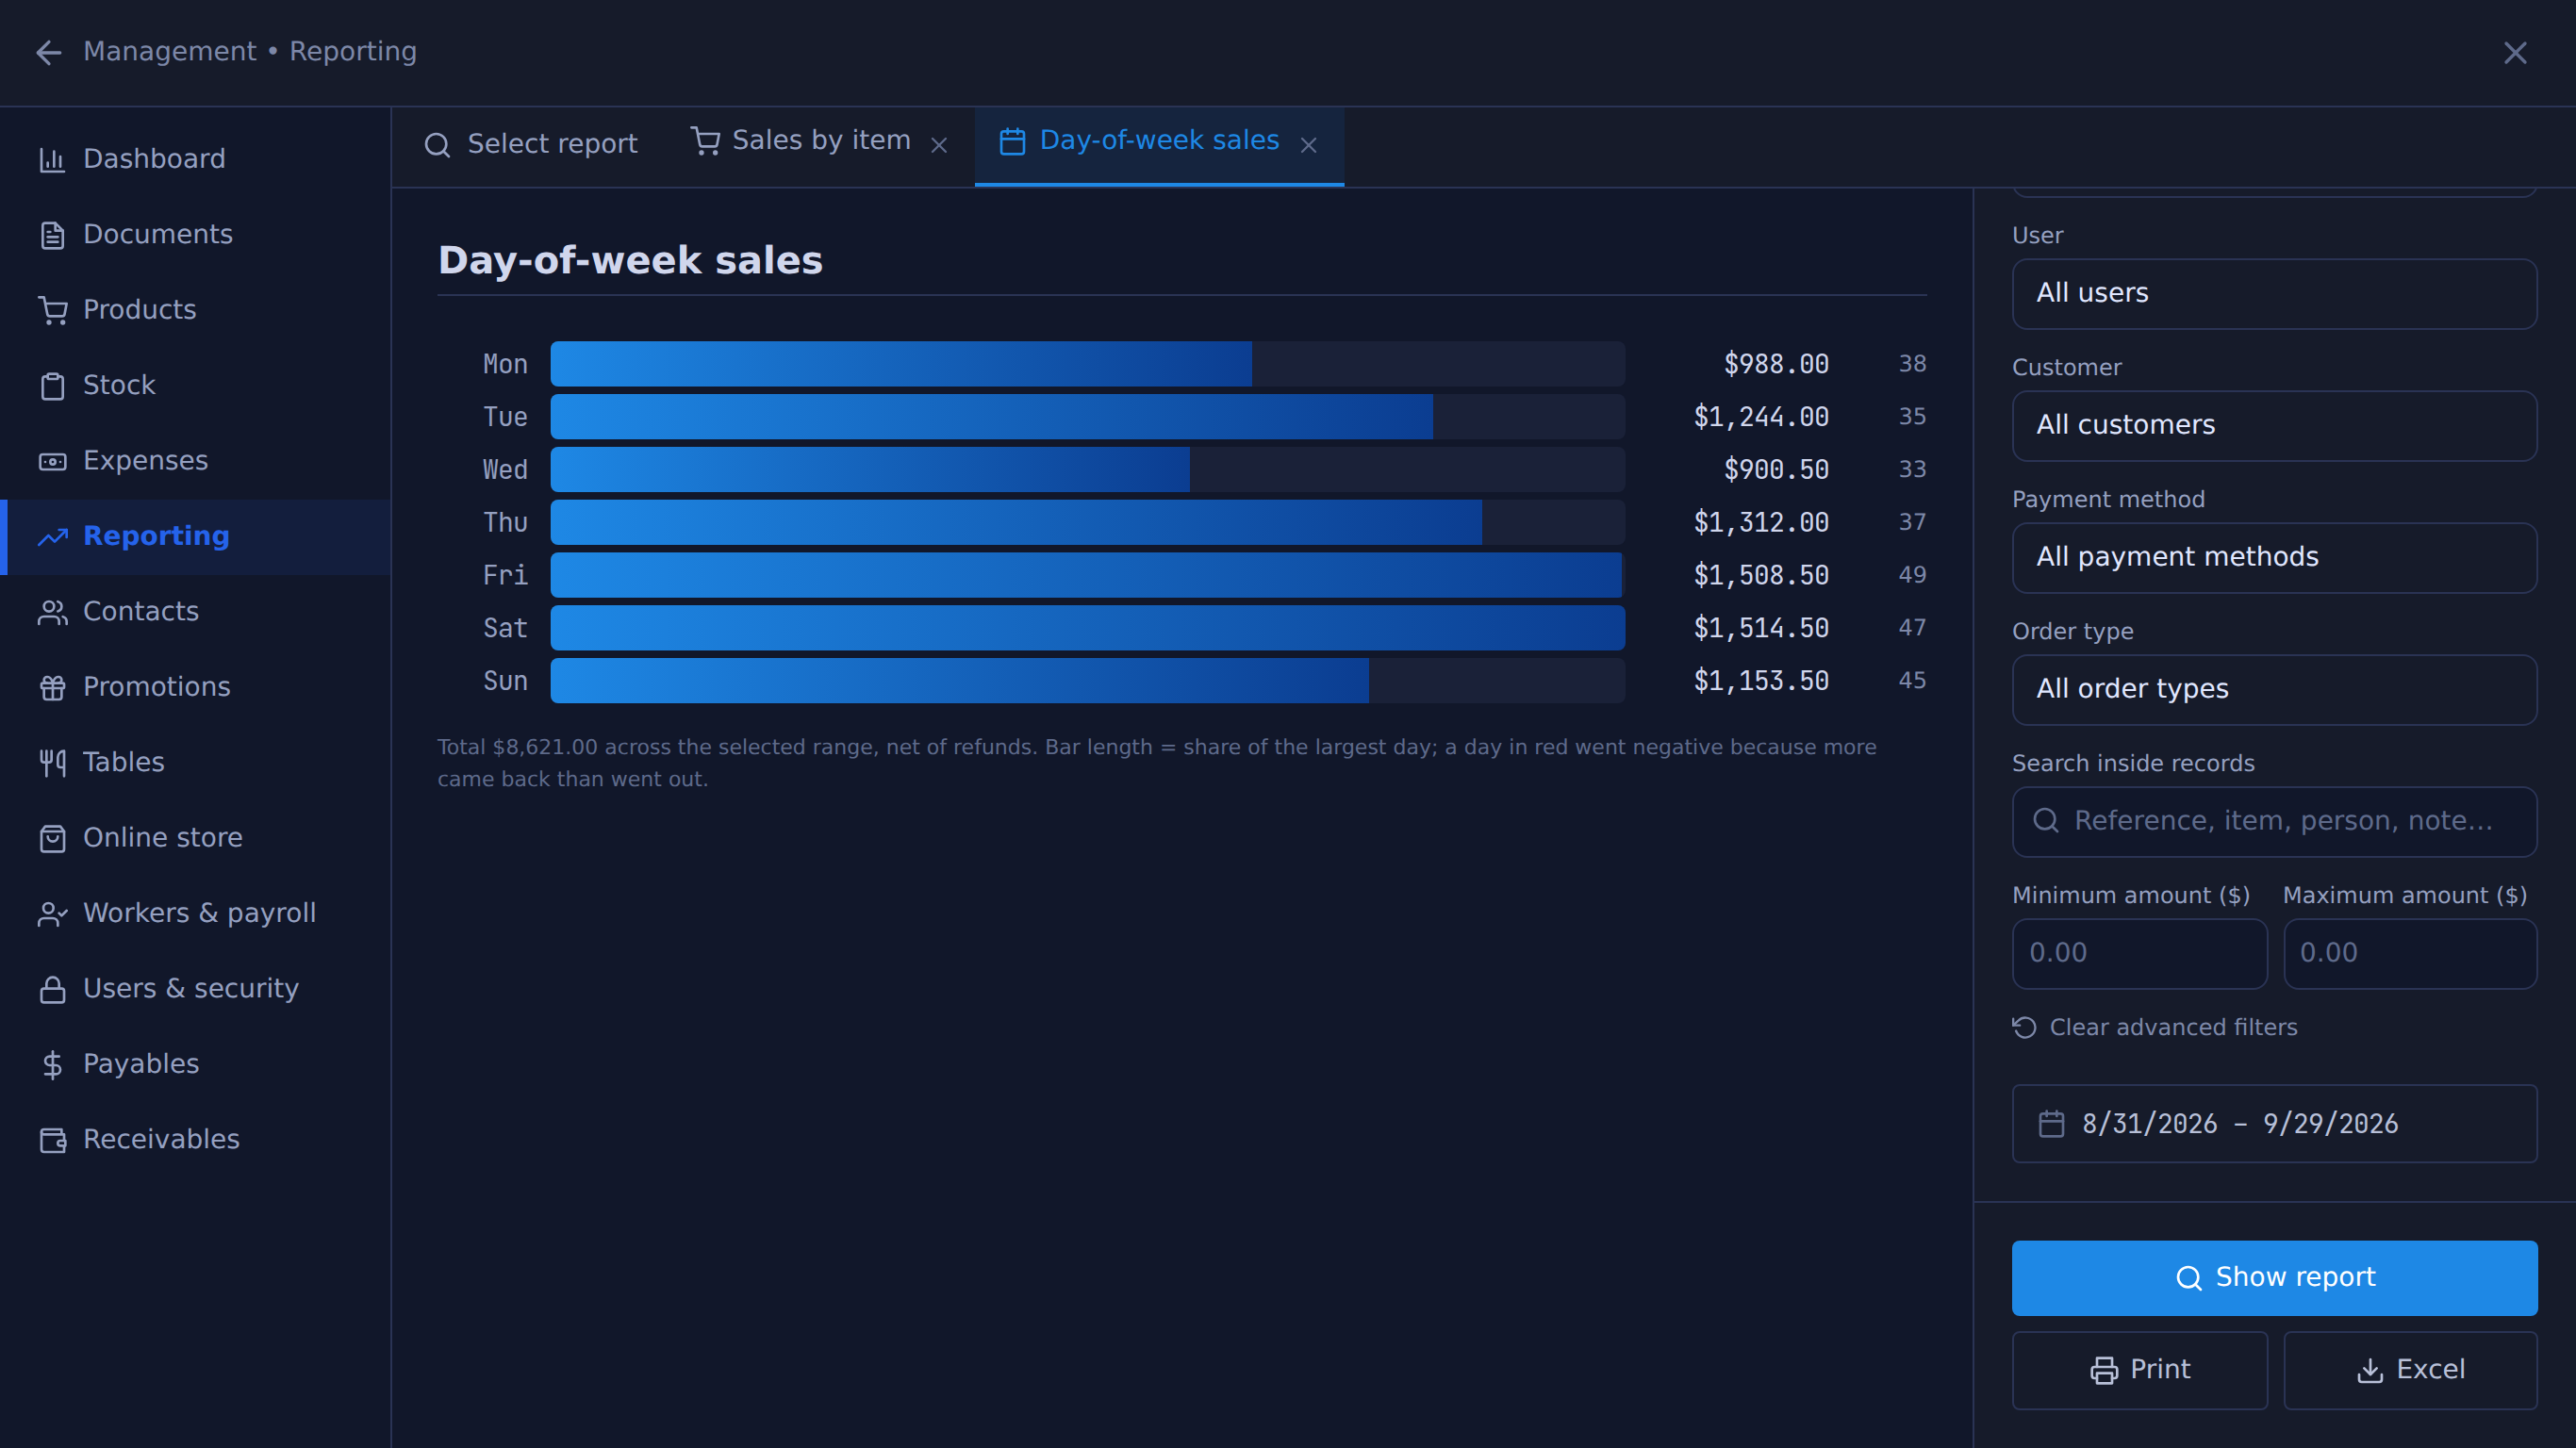2576x1448 pixels.
Task: Export the report with the Excel button
Action: (2410, 1370)
